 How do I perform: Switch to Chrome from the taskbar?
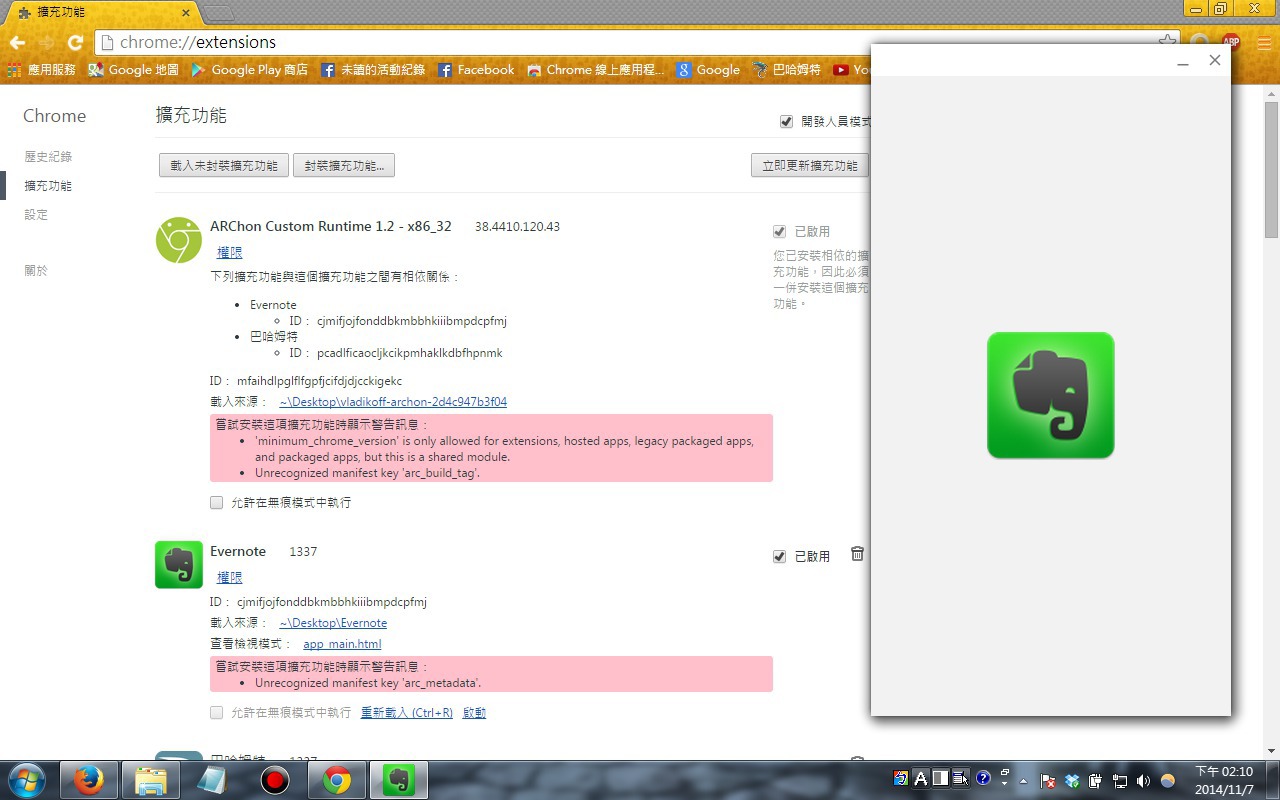(x=337, y=780)
